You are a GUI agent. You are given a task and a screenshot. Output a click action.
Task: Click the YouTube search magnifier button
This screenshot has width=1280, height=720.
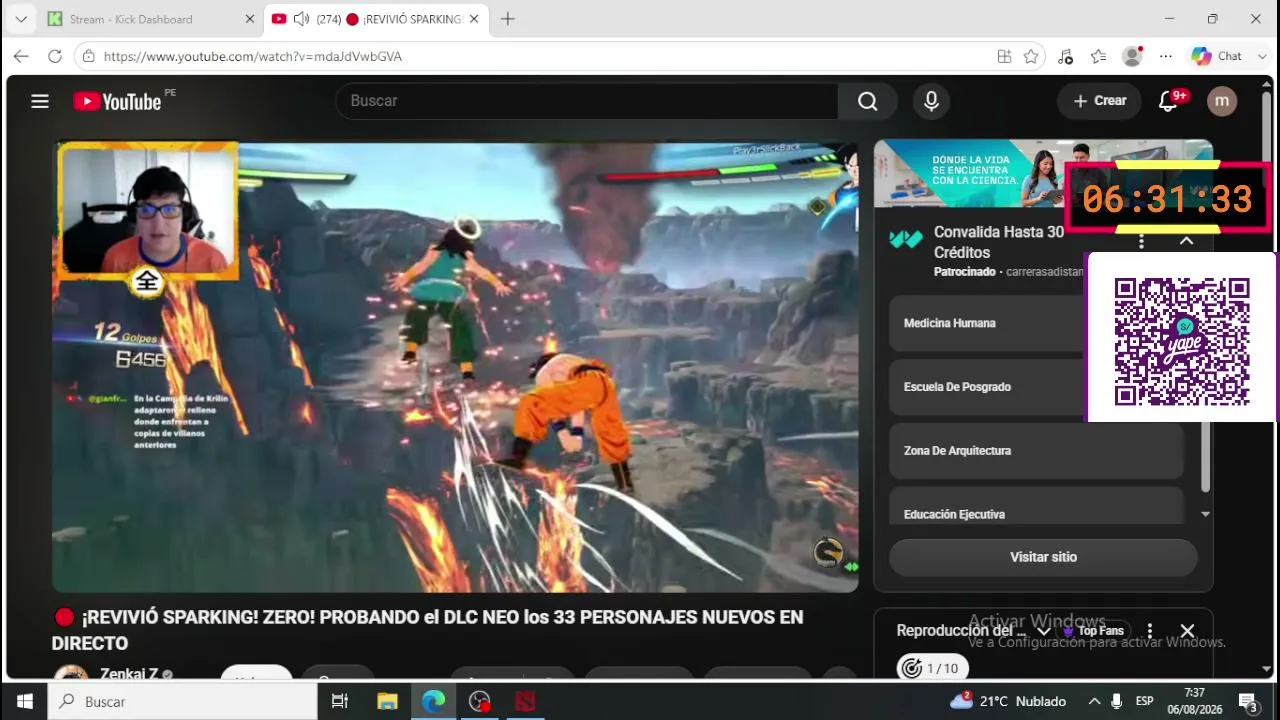(x=867, y=101)
